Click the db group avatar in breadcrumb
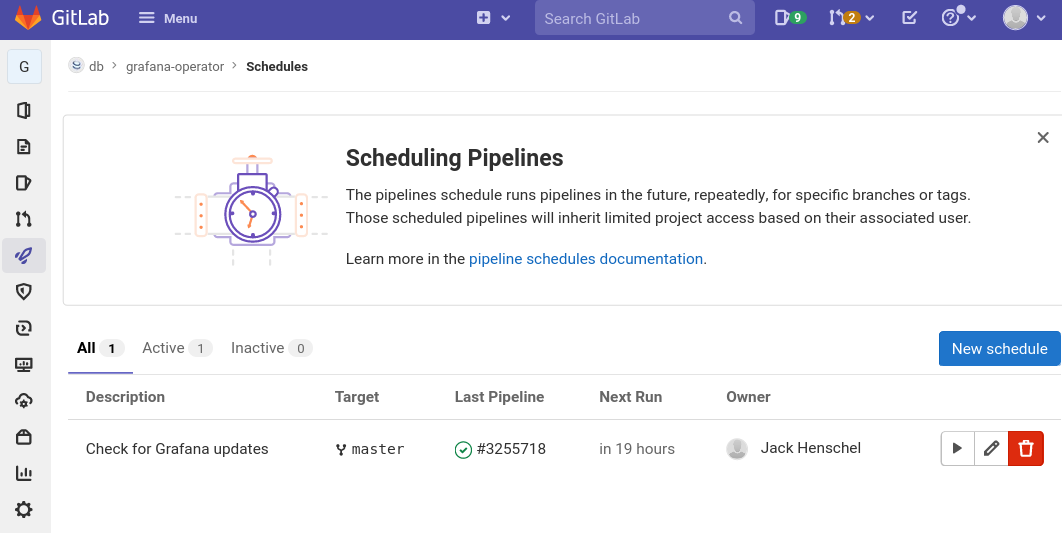The height and width of the screenshot is (533, 1062). click(x=77, y=66)
